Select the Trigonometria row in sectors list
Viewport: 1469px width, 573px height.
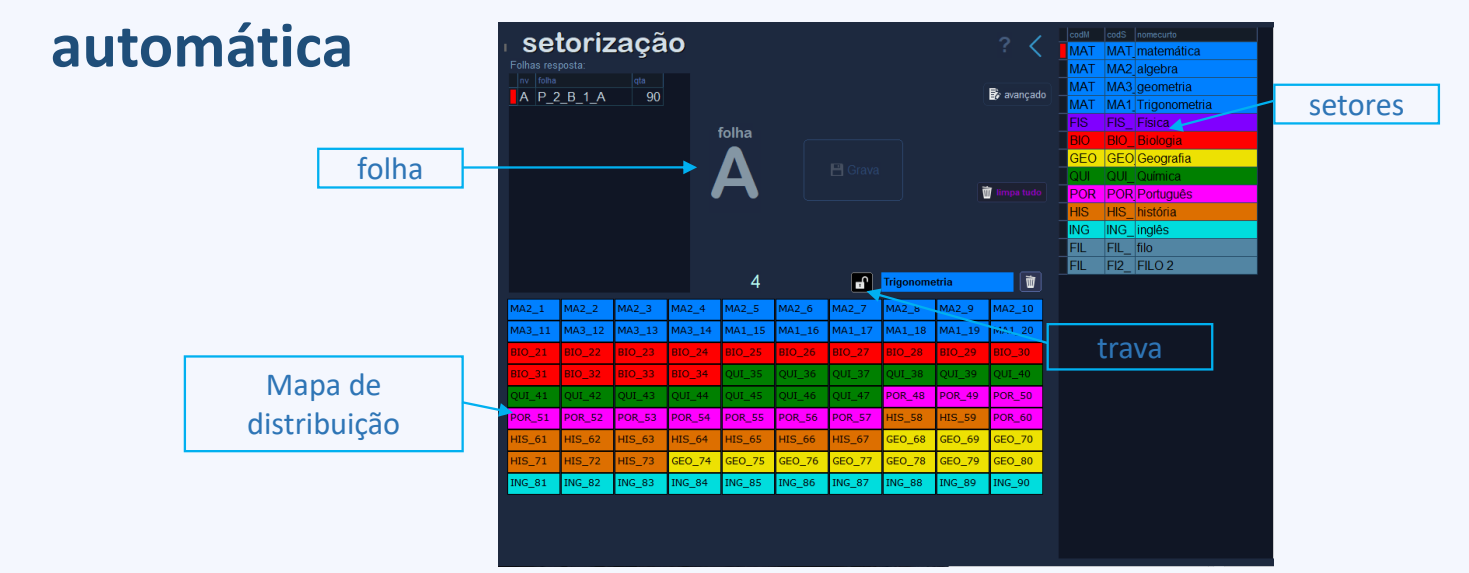[x=1158, y=105]
